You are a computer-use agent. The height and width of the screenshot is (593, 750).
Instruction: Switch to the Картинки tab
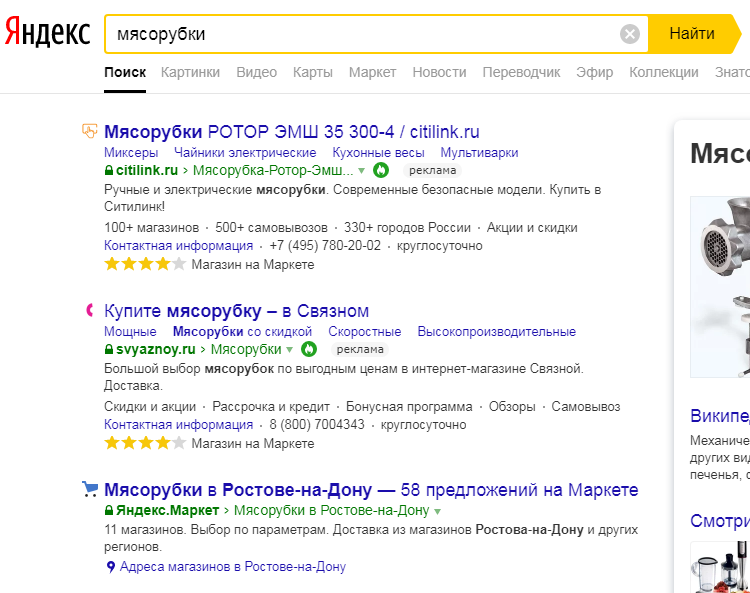click(190, 72)
